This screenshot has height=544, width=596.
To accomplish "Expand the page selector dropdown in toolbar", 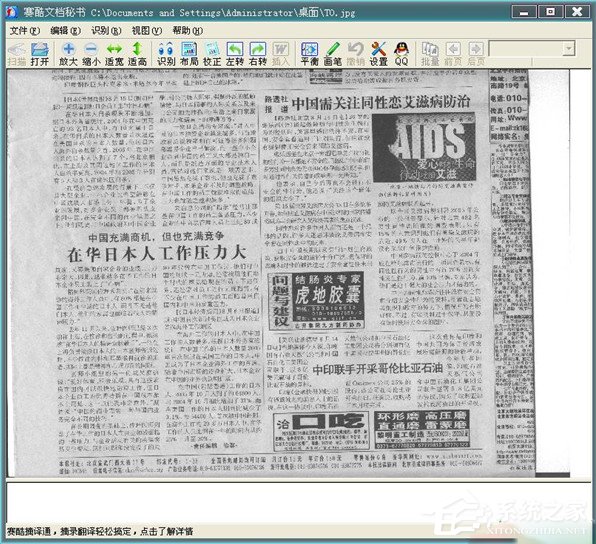I will point(568,49).
